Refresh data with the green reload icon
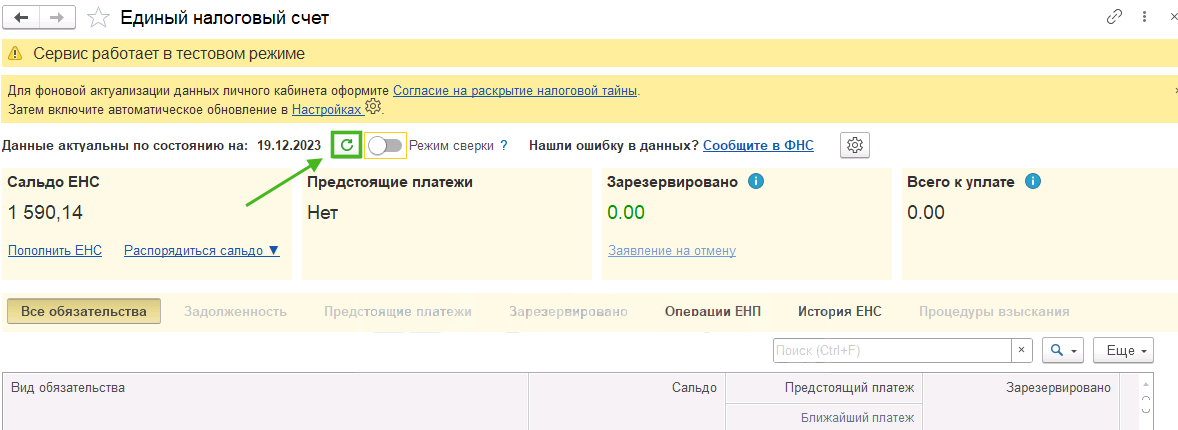 (x=346, y=145)
